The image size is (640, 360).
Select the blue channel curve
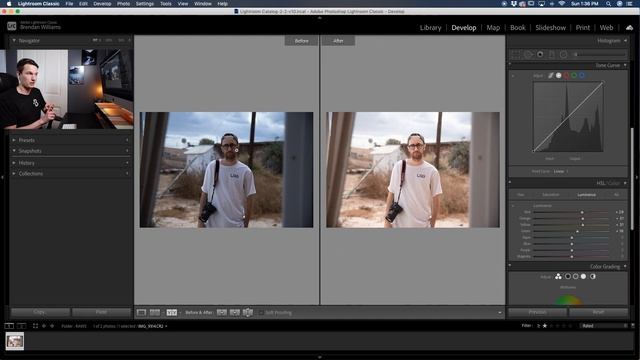point(582,76)
